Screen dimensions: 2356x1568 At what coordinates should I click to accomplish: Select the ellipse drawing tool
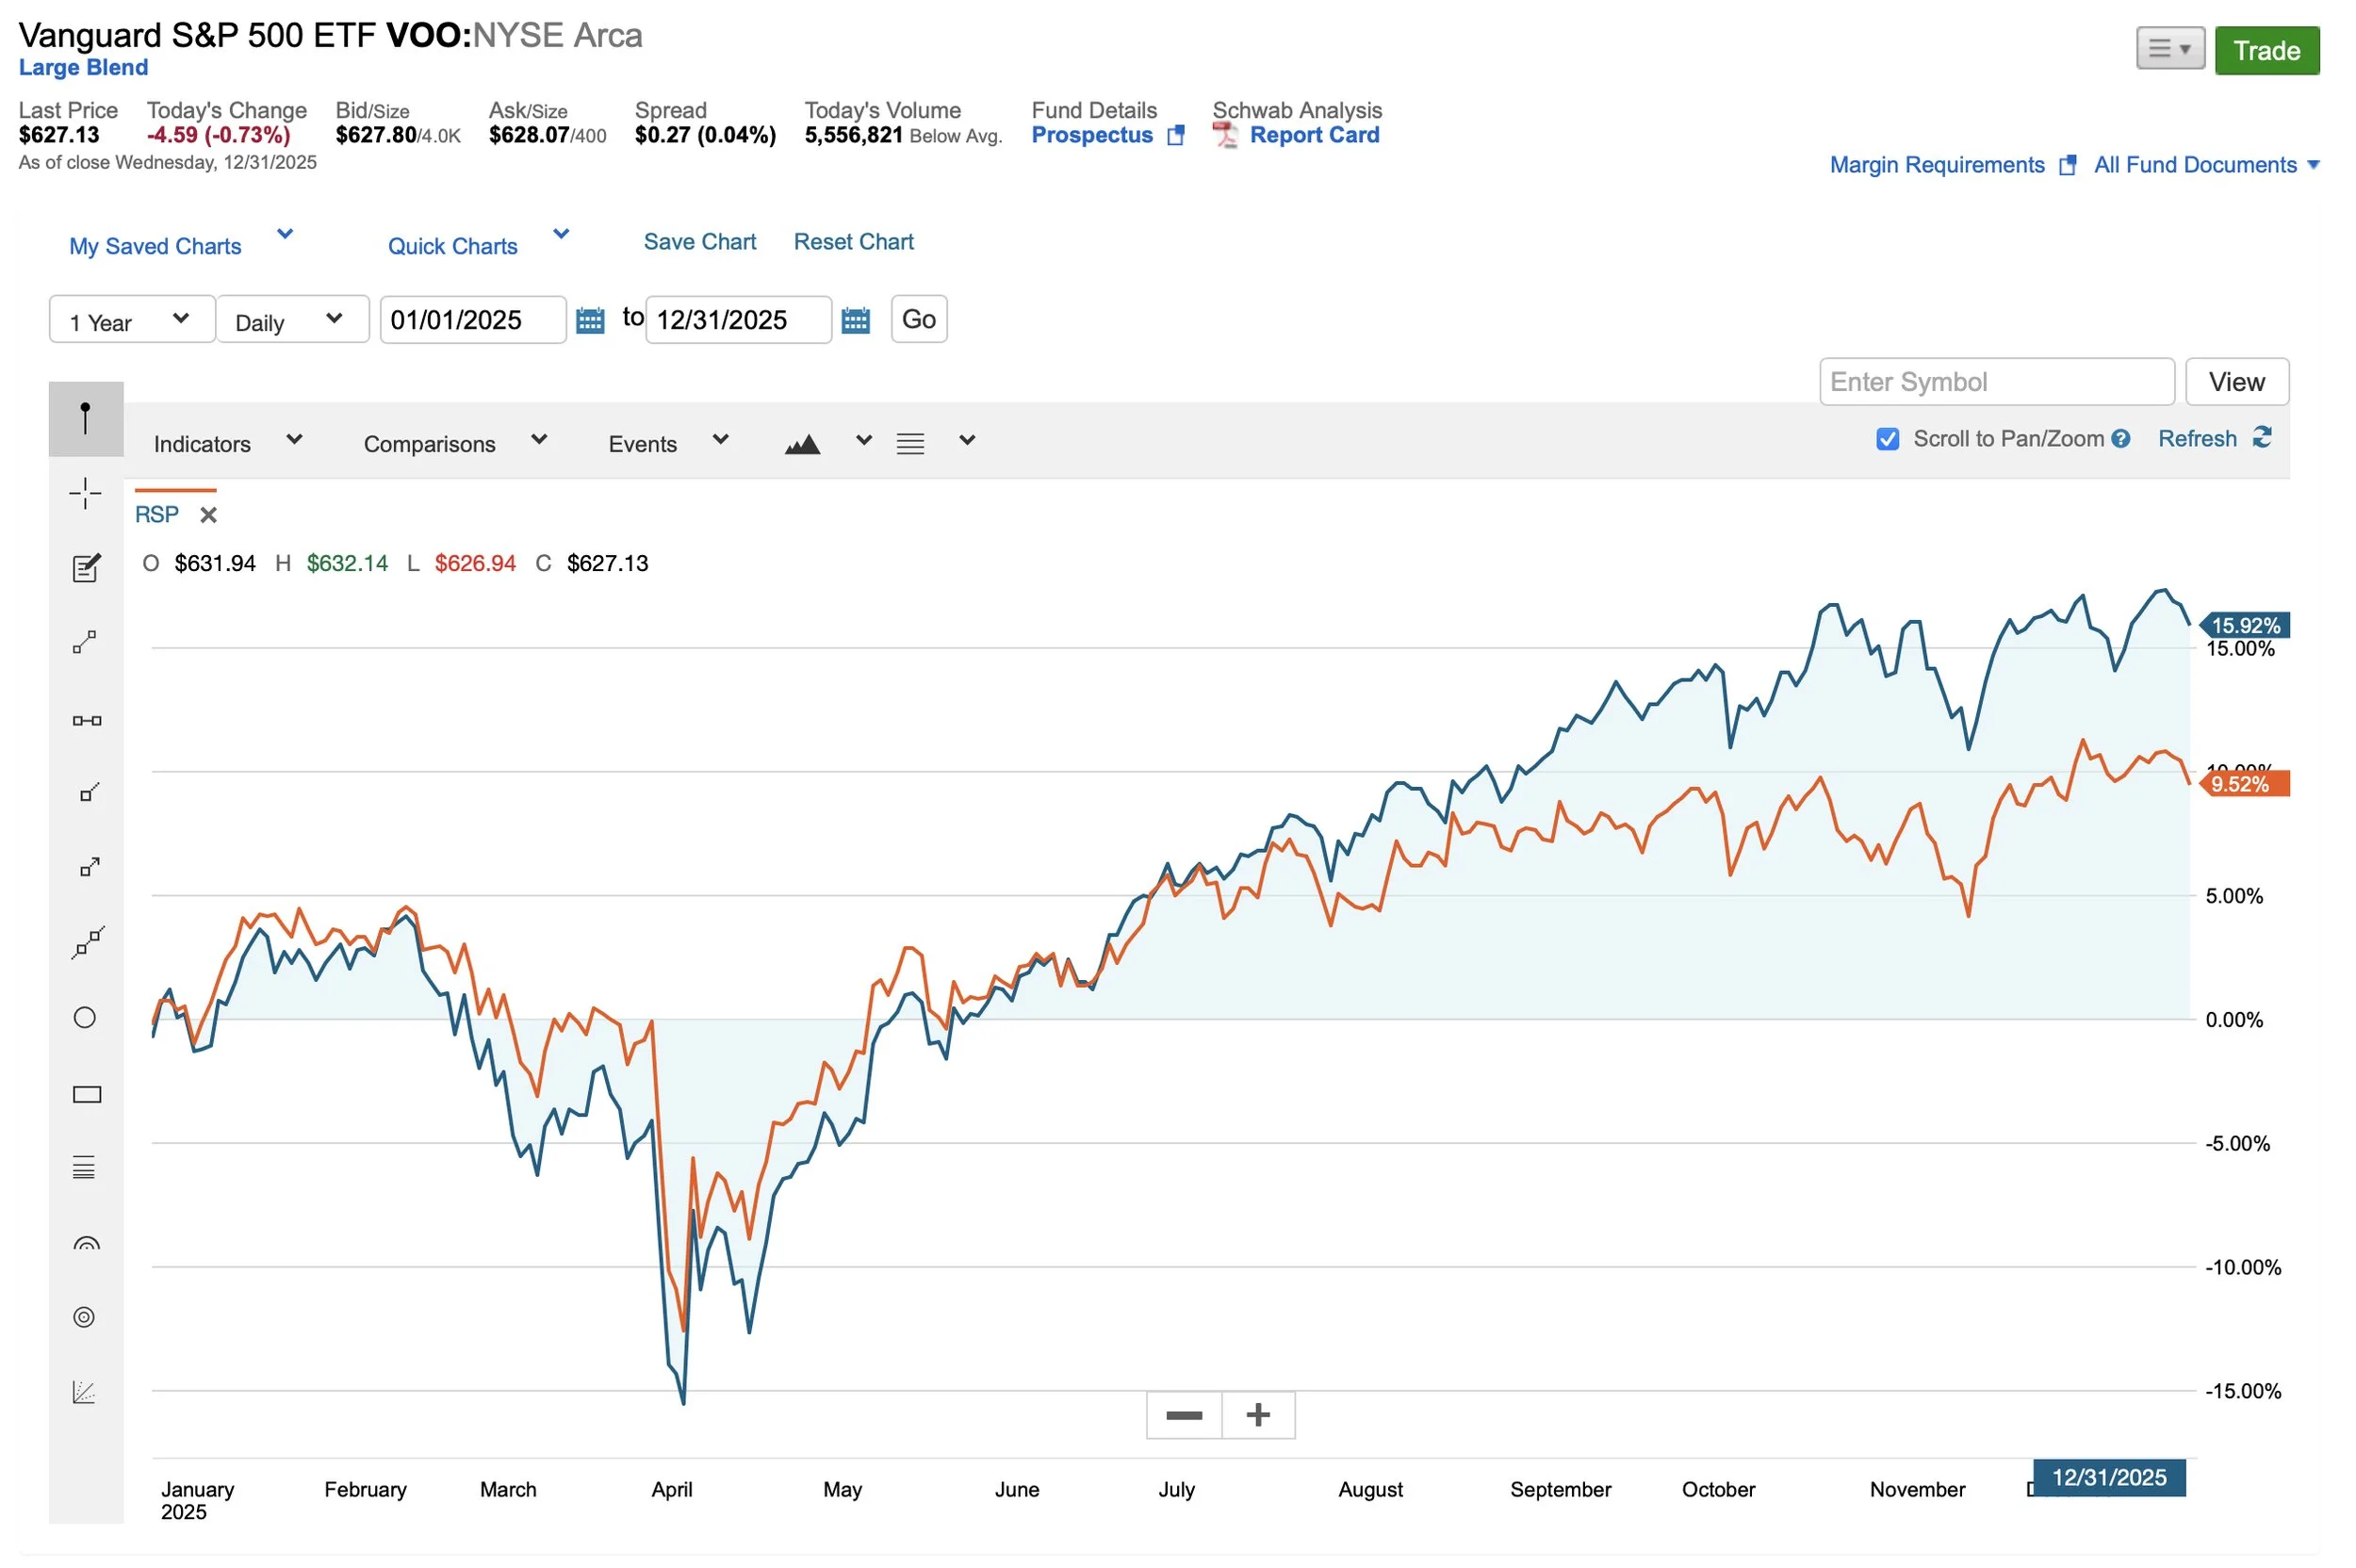coord(85,1018)
